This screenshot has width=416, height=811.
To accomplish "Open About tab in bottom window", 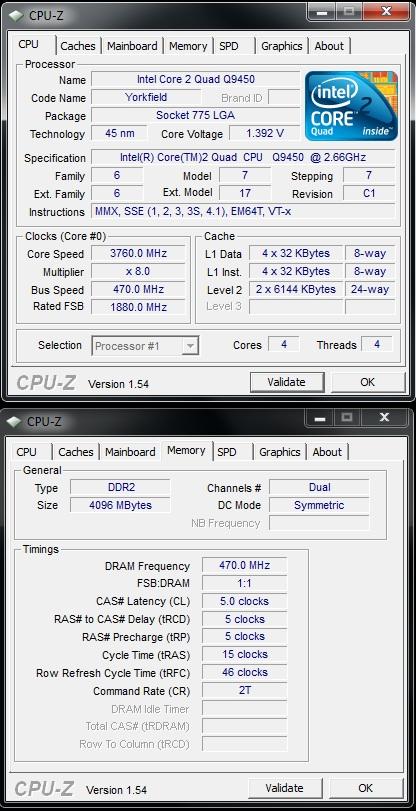I will [327, 452].
